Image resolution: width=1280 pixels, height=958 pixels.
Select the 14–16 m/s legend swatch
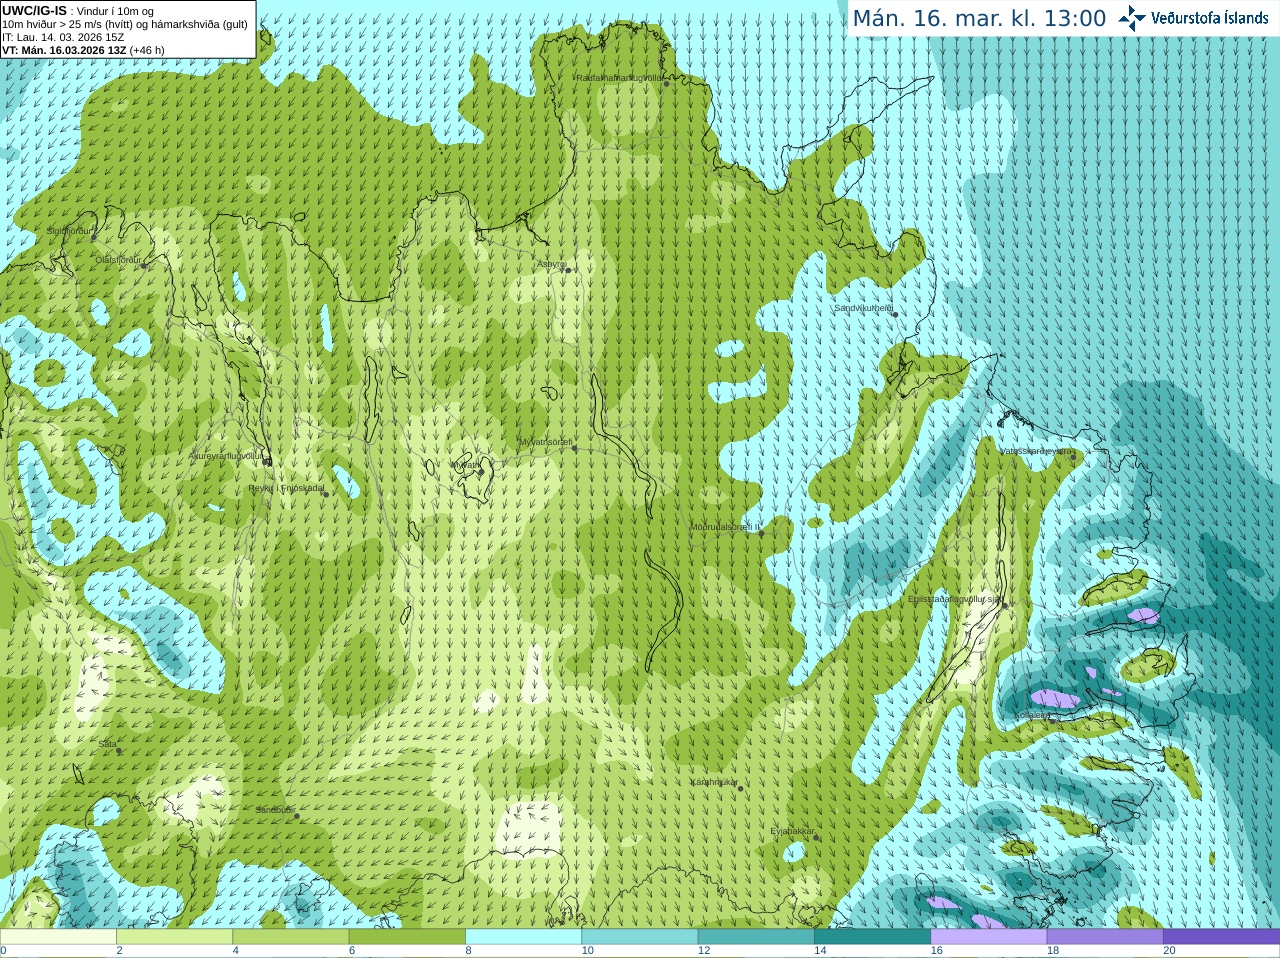coord(872,936)
